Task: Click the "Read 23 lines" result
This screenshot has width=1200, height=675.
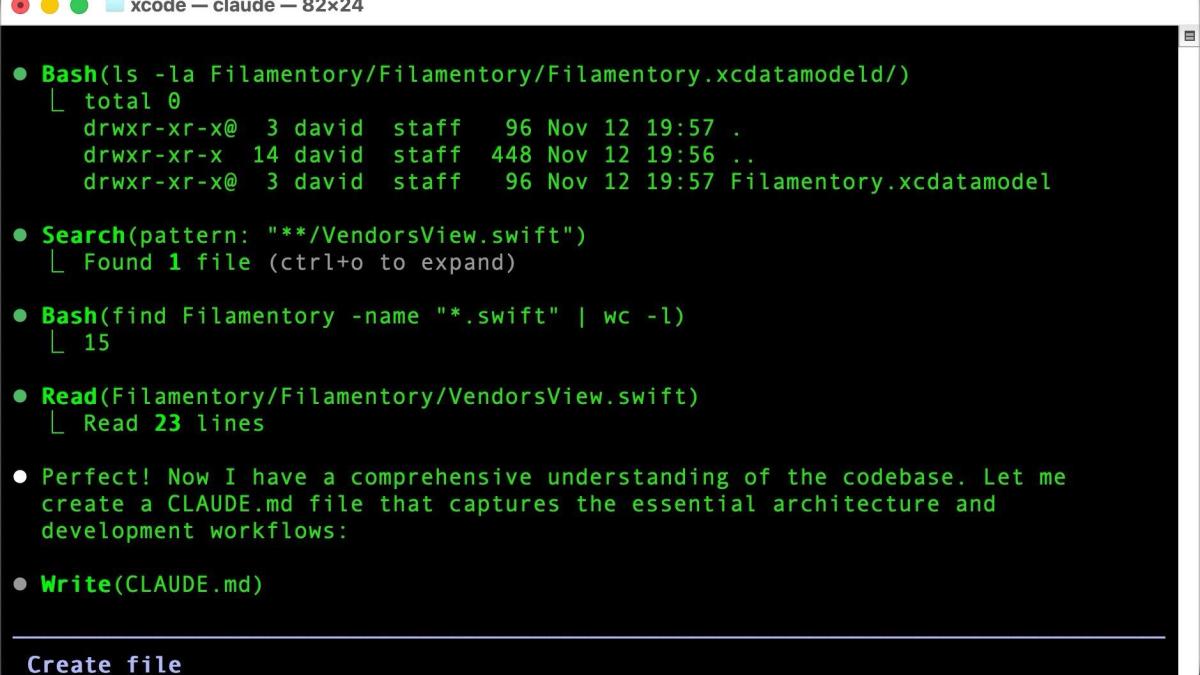Action: pos(174,424)
